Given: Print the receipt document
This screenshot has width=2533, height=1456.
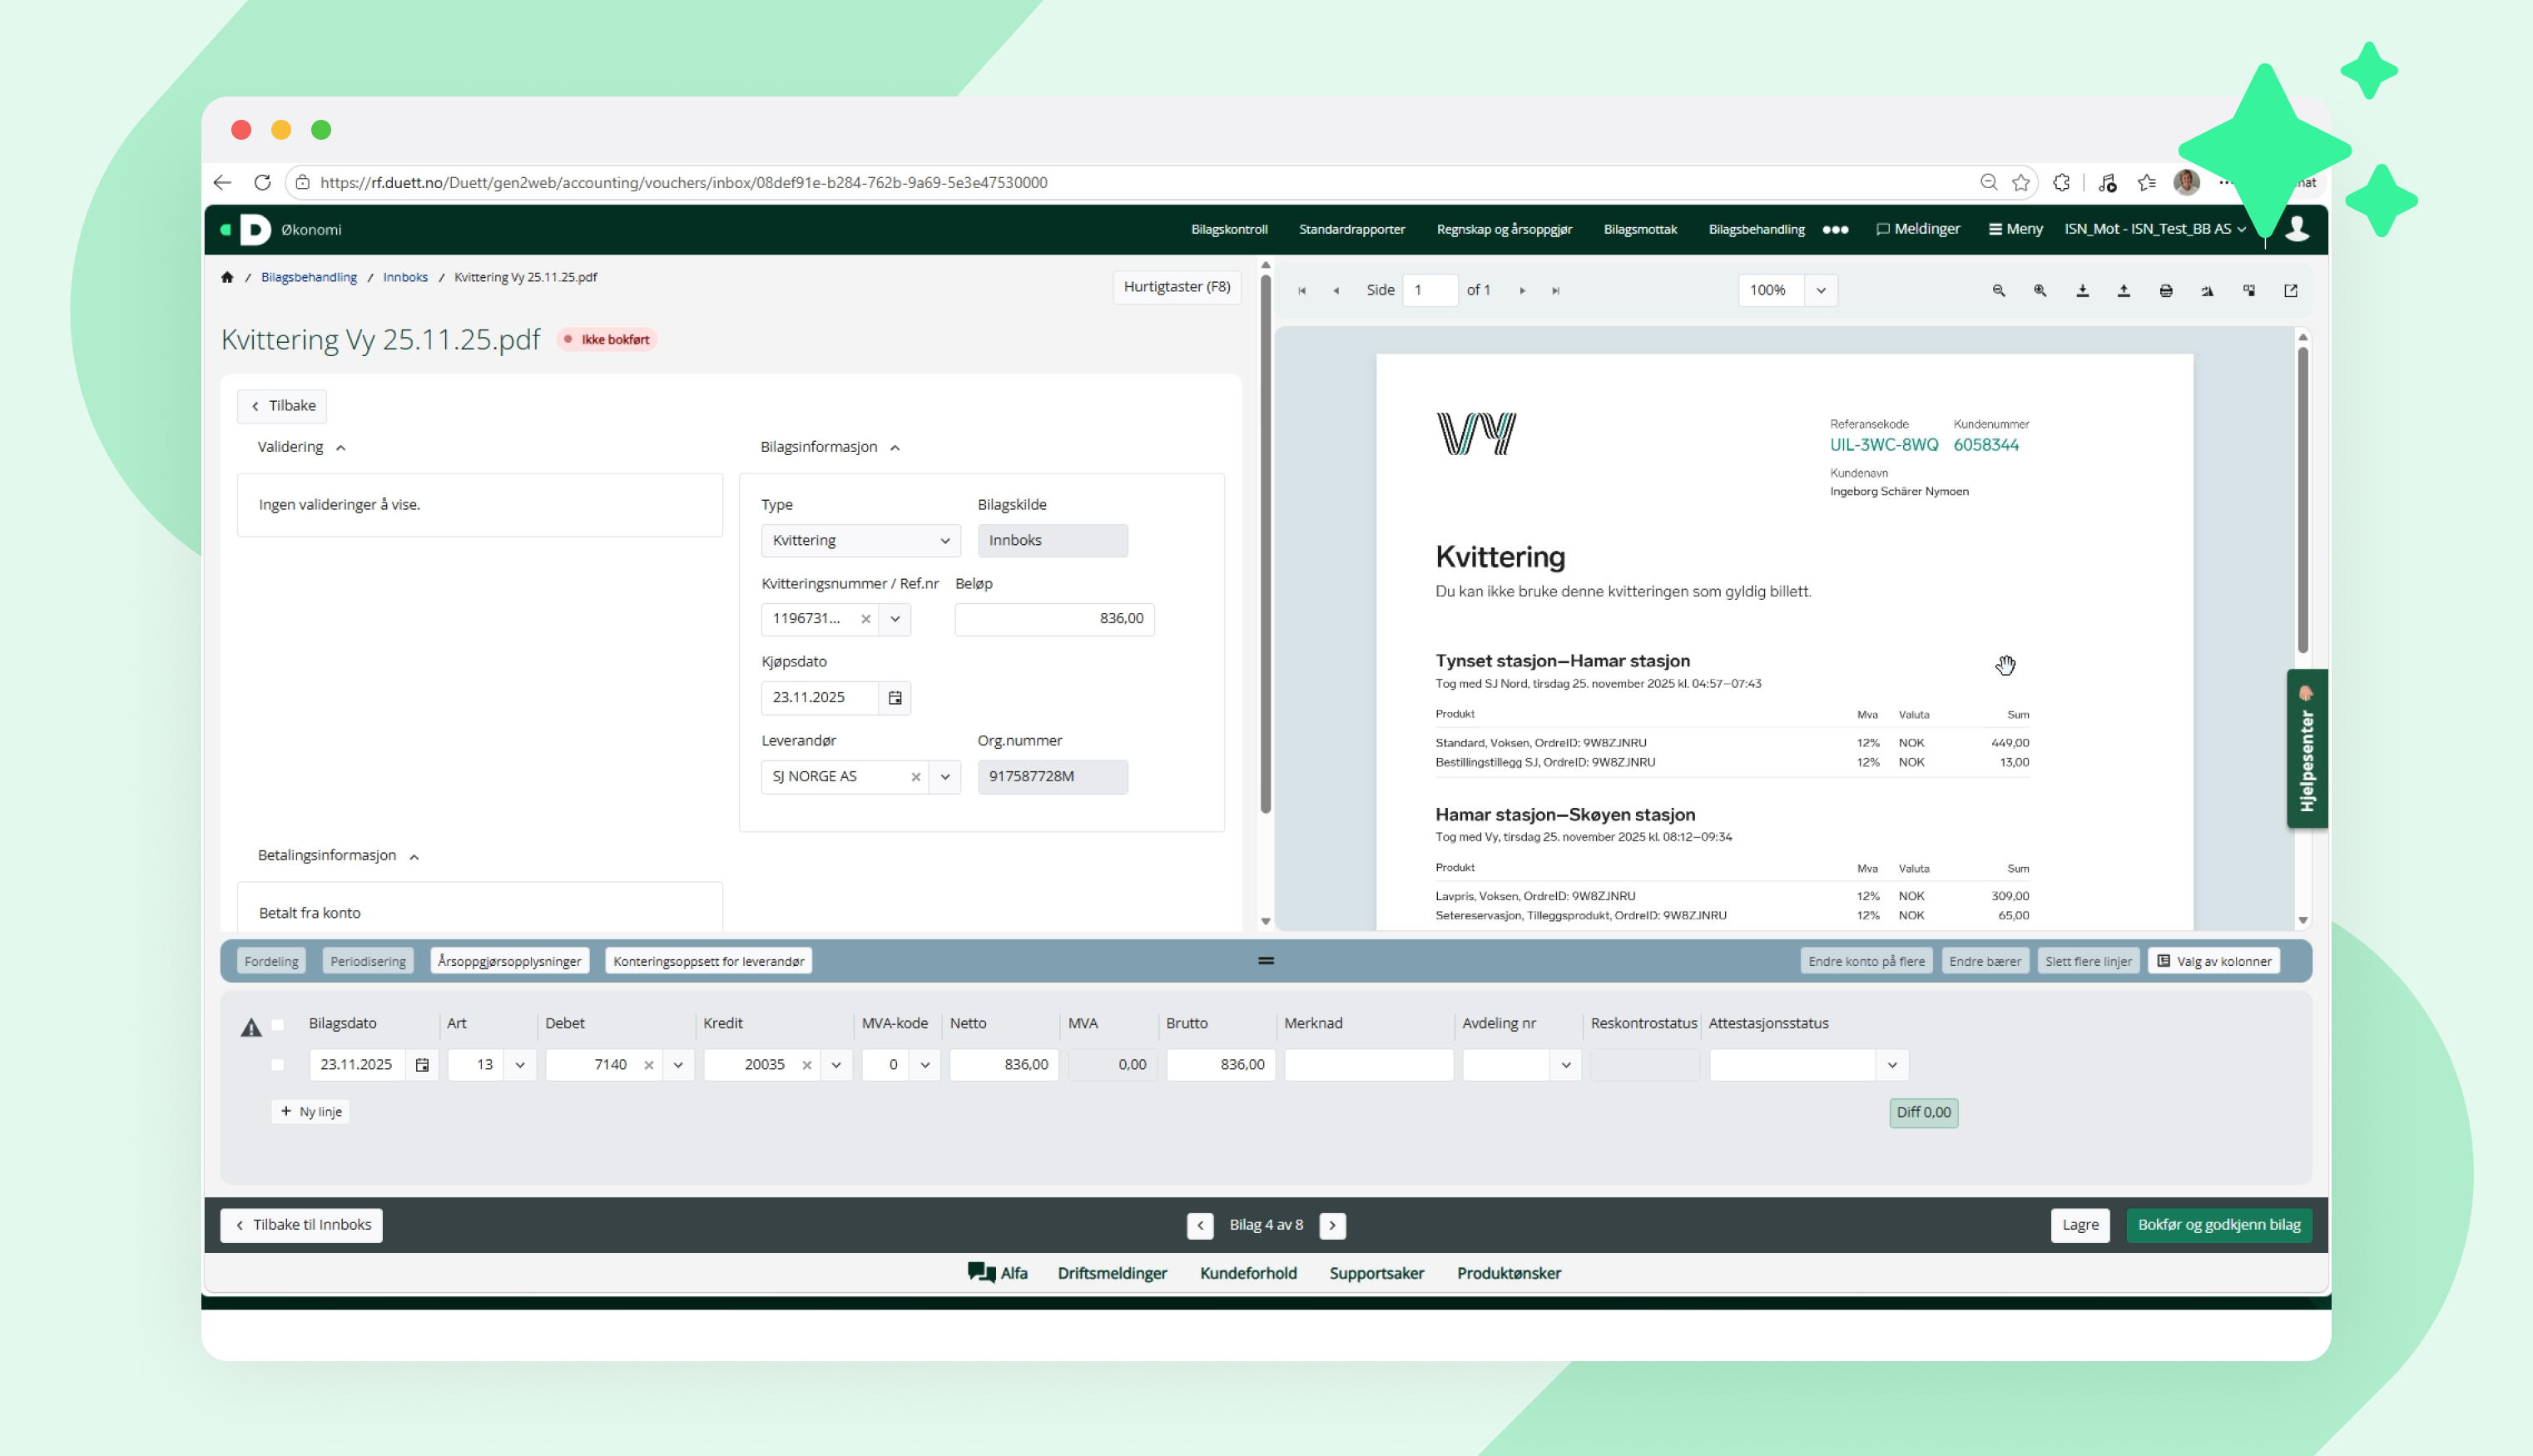Looking at the screenshot, I should click(x=2166, y=291).
